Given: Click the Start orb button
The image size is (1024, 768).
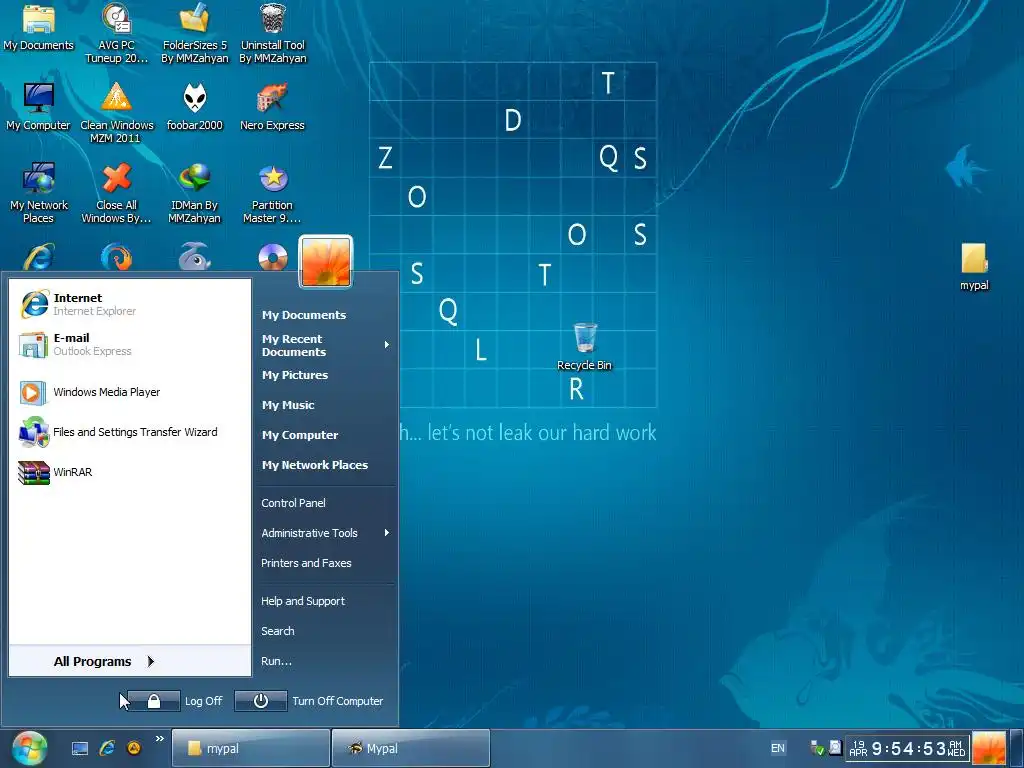Looking at the screenshot, I should coord(29,748).
